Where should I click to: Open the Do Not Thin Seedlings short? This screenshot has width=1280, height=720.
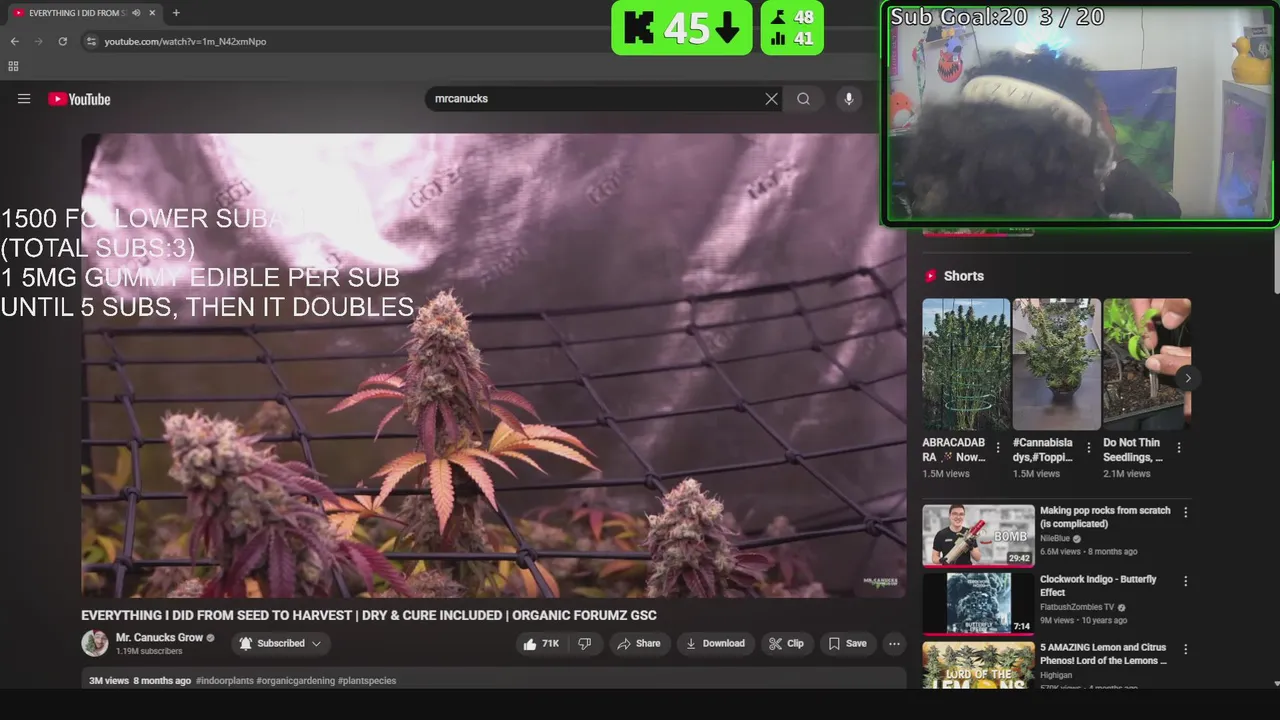tap(1147, 364)
